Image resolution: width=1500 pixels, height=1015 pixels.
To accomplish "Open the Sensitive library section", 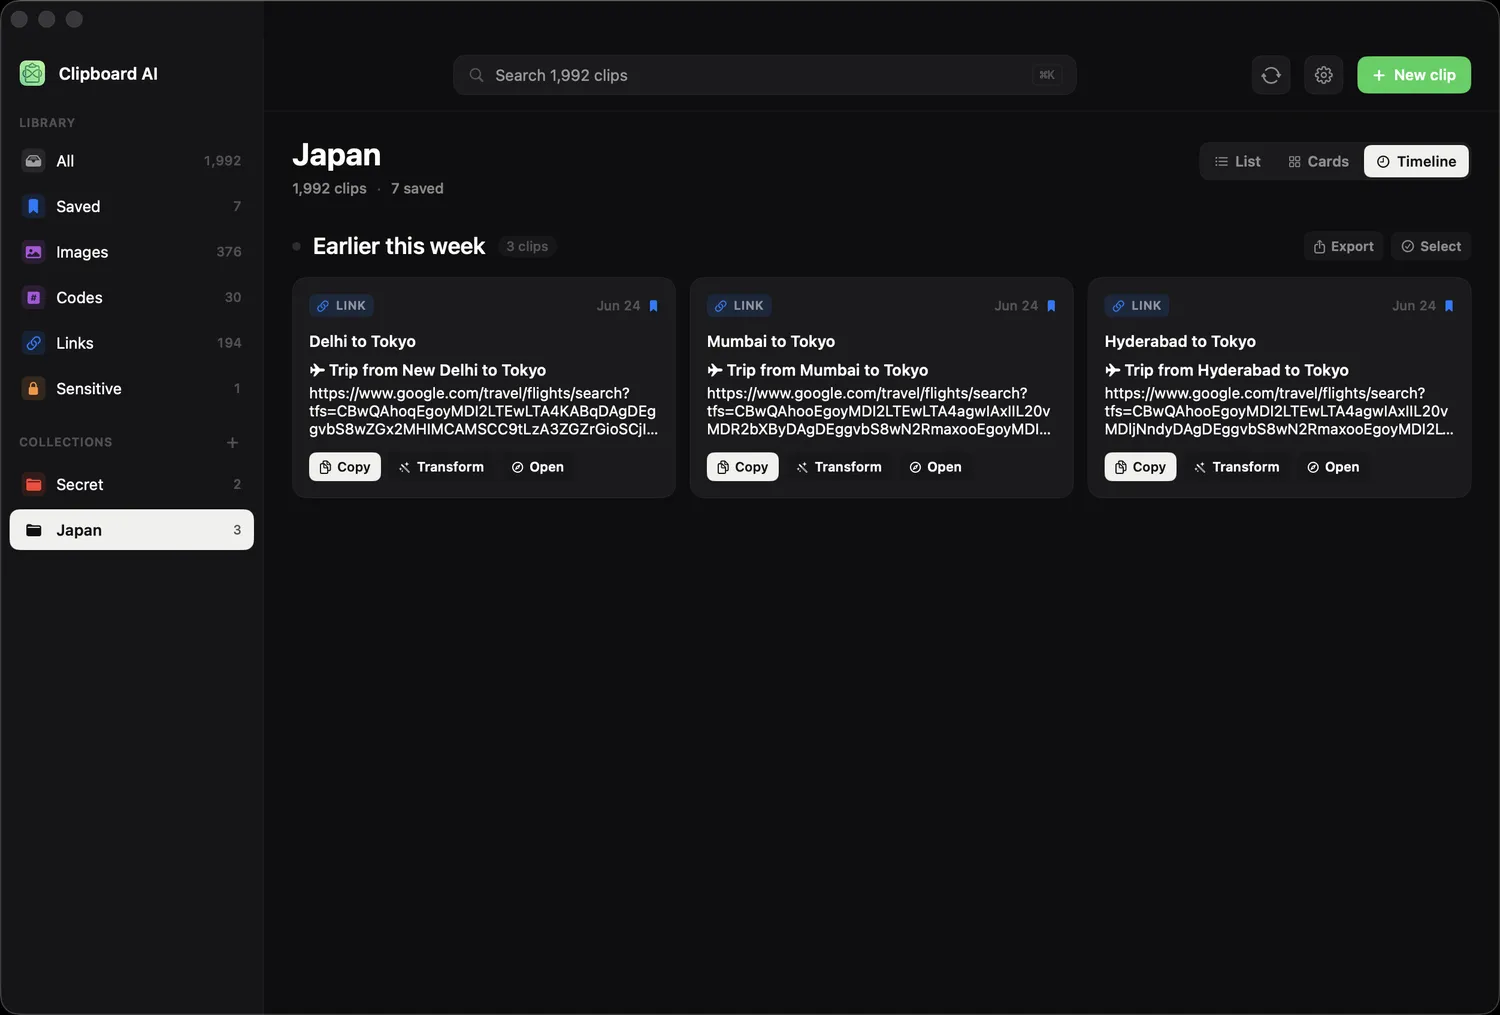I will [132, 388].
